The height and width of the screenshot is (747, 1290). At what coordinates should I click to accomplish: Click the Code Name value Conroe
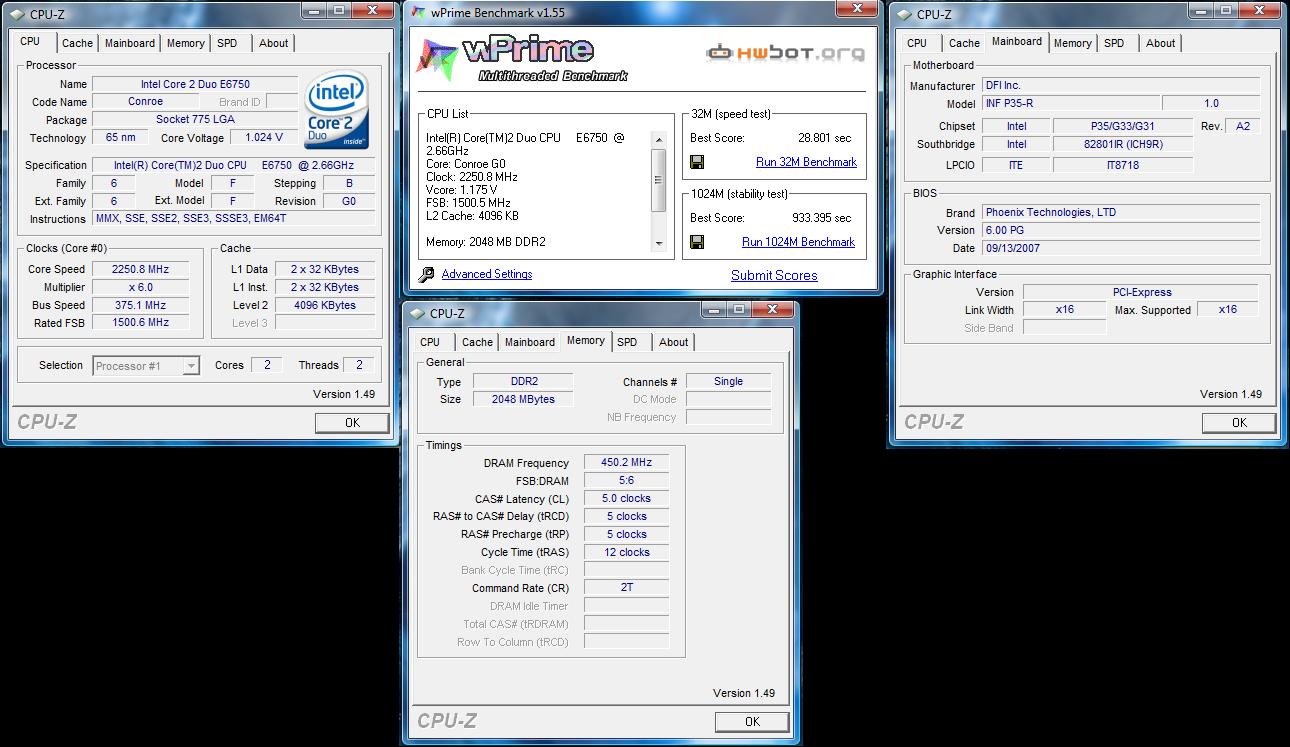click(x=146, y=102)
